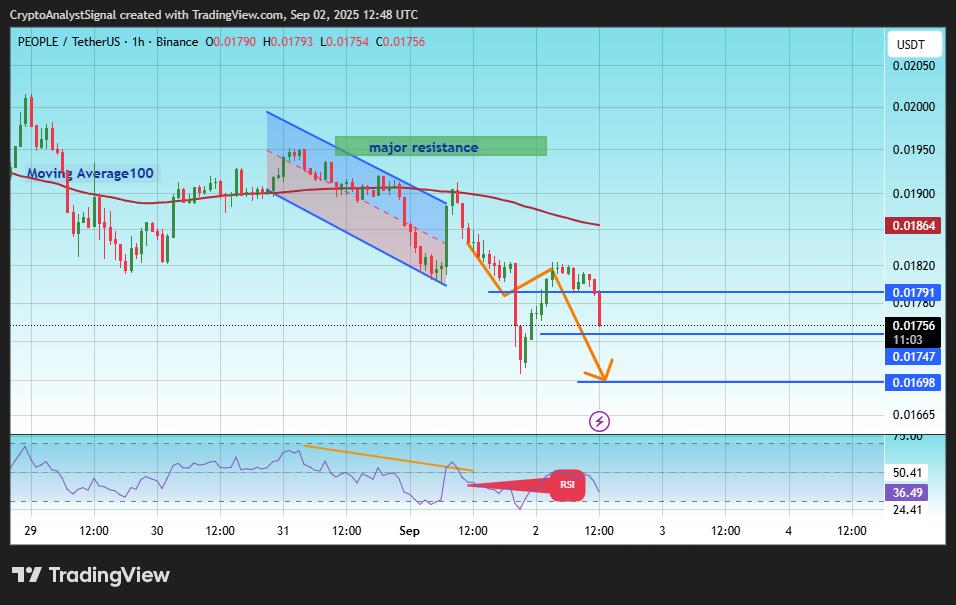Click the red RSI callout label
The height and width of the screenshot is (605, 956).
coord(568,485)
